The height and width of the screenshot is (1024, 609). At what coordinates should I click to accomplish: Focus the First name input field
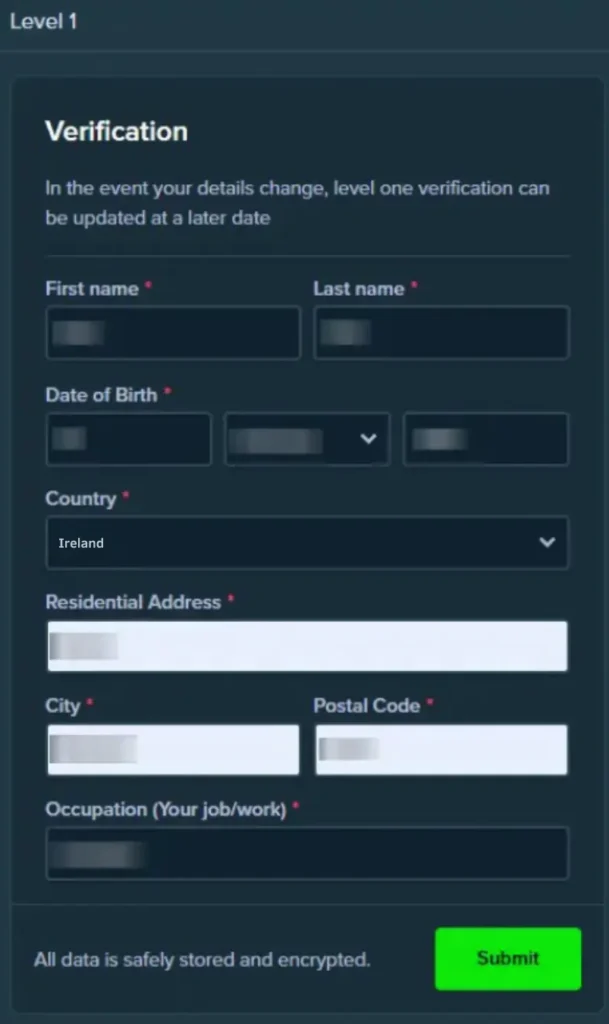(173, 333)
